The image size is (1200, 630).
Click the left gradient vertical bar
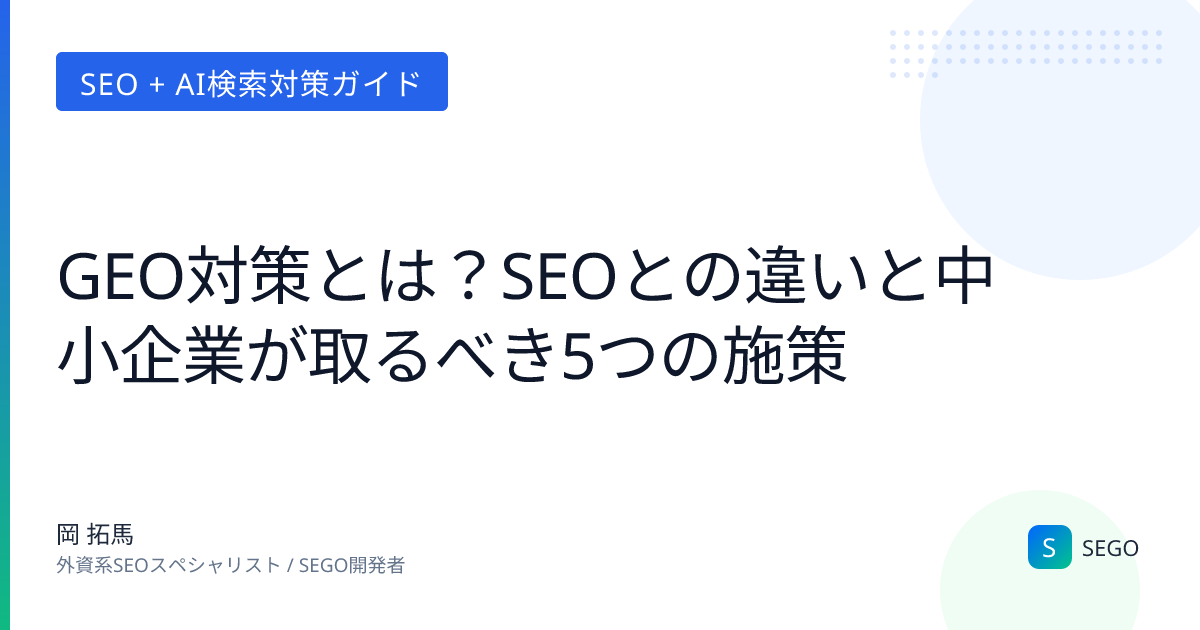click(4, 315)
